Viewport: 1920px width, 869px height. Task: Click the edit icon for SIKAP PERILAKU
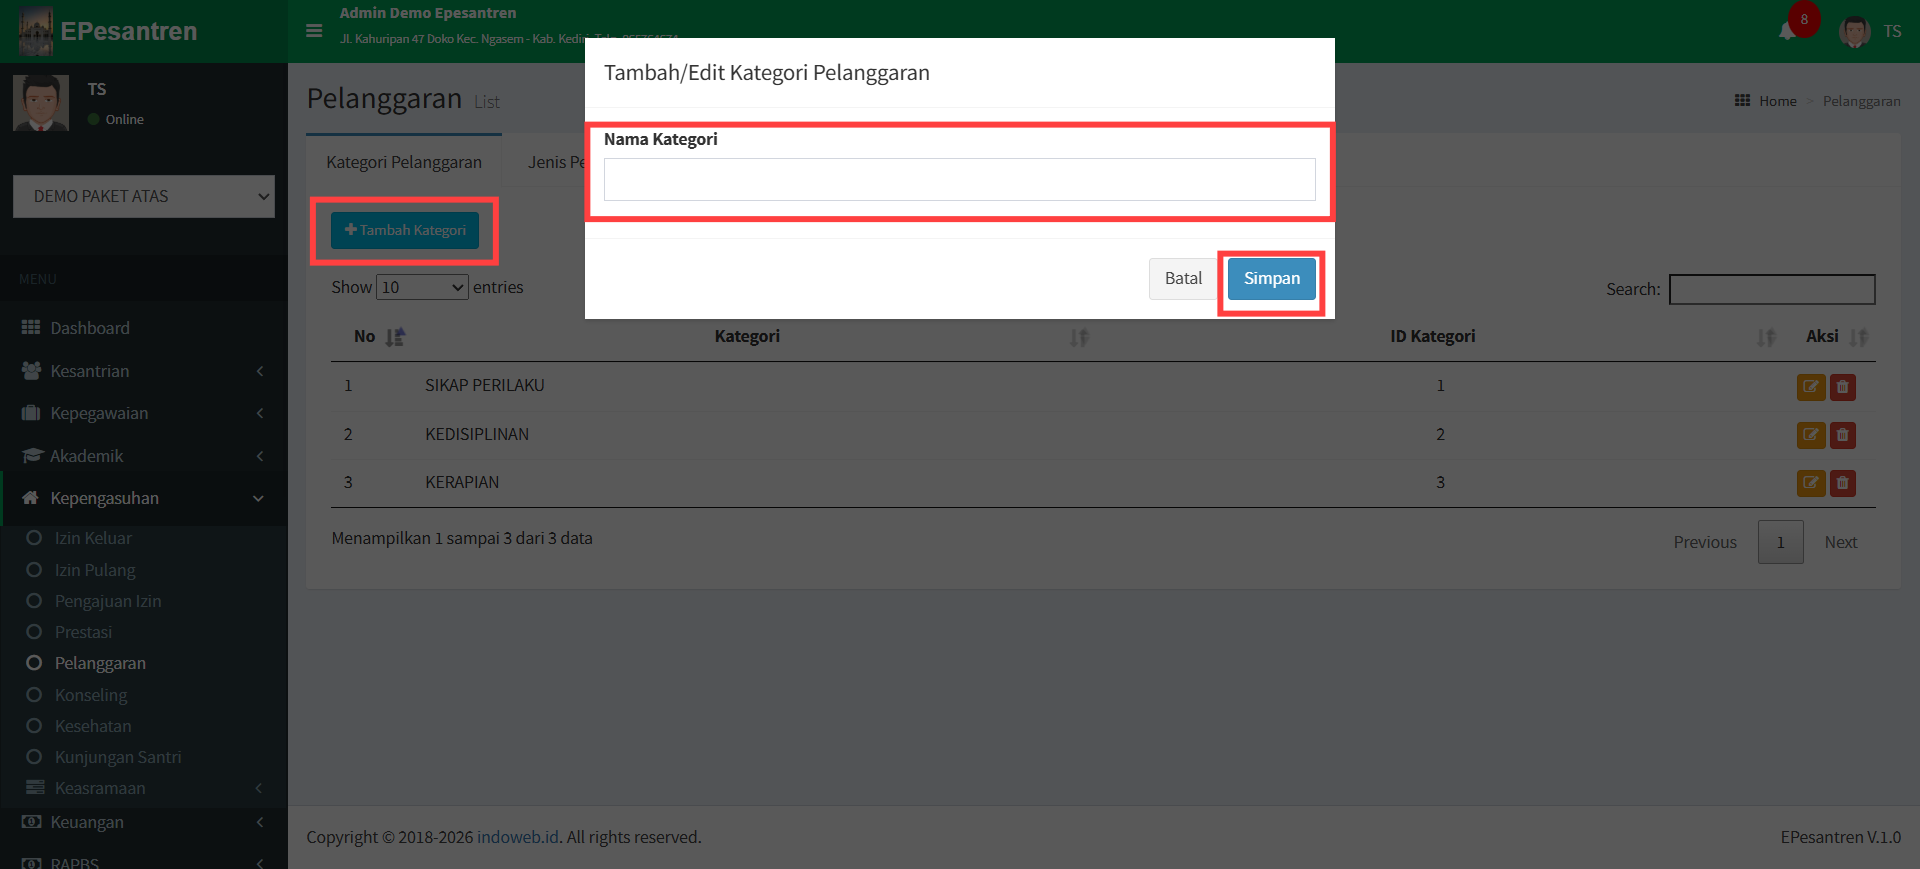(1810, 387)
